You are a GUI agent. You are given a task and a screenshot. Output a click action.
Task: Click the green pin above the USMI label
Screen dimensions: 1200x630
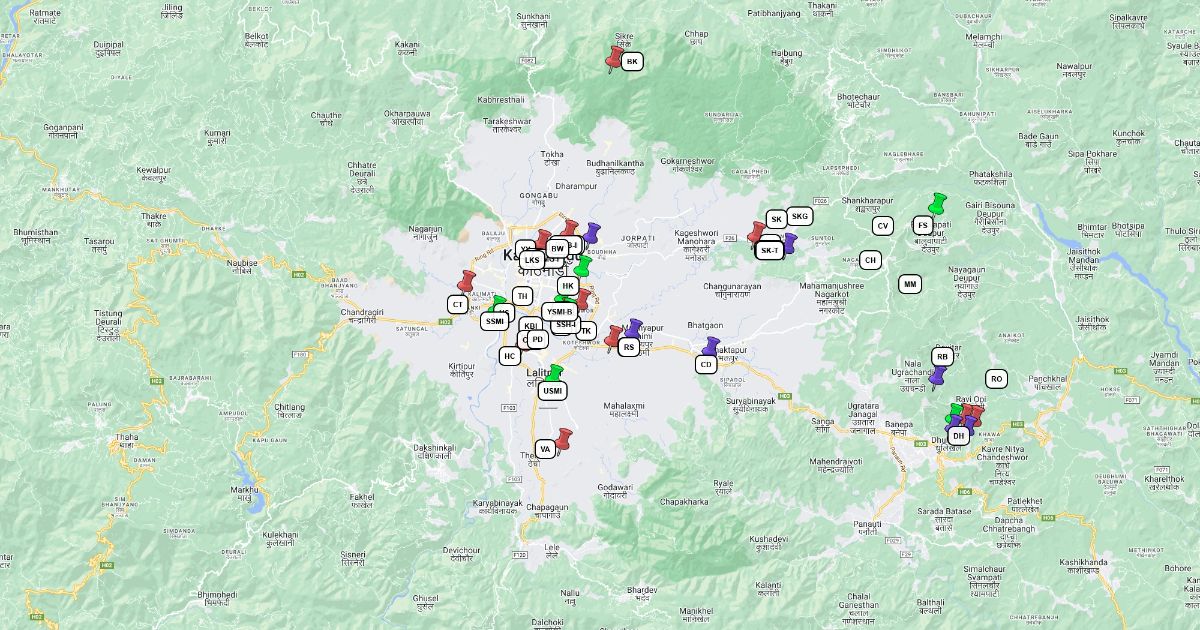[x=553, y=375]
